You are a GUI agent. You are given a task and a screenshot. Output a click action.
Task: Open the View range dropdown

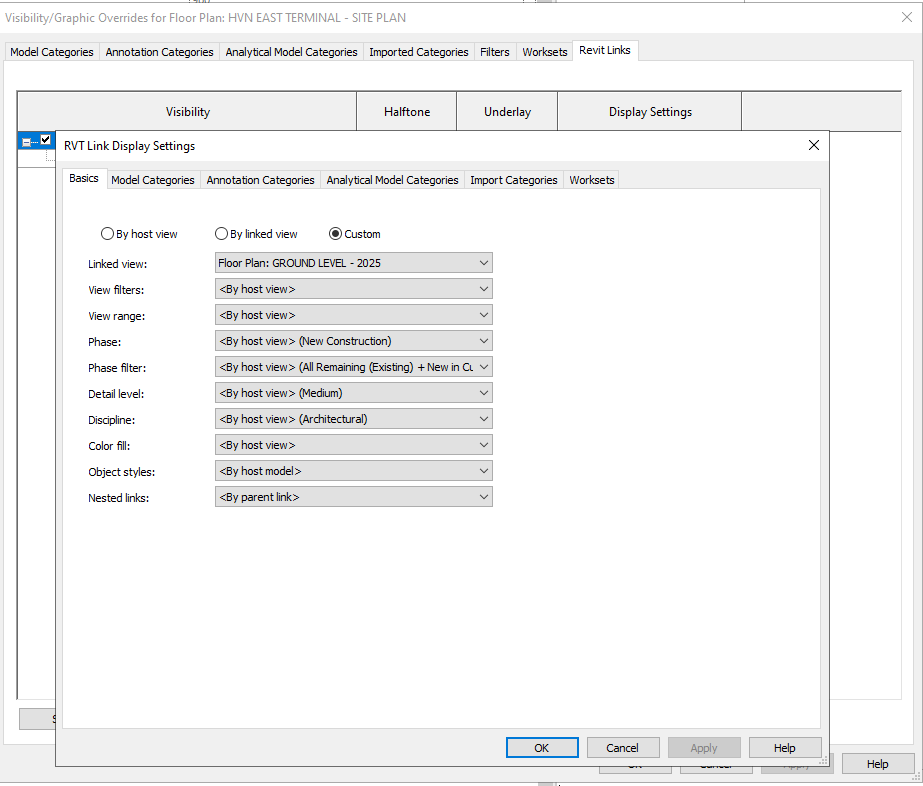[481, 314]
